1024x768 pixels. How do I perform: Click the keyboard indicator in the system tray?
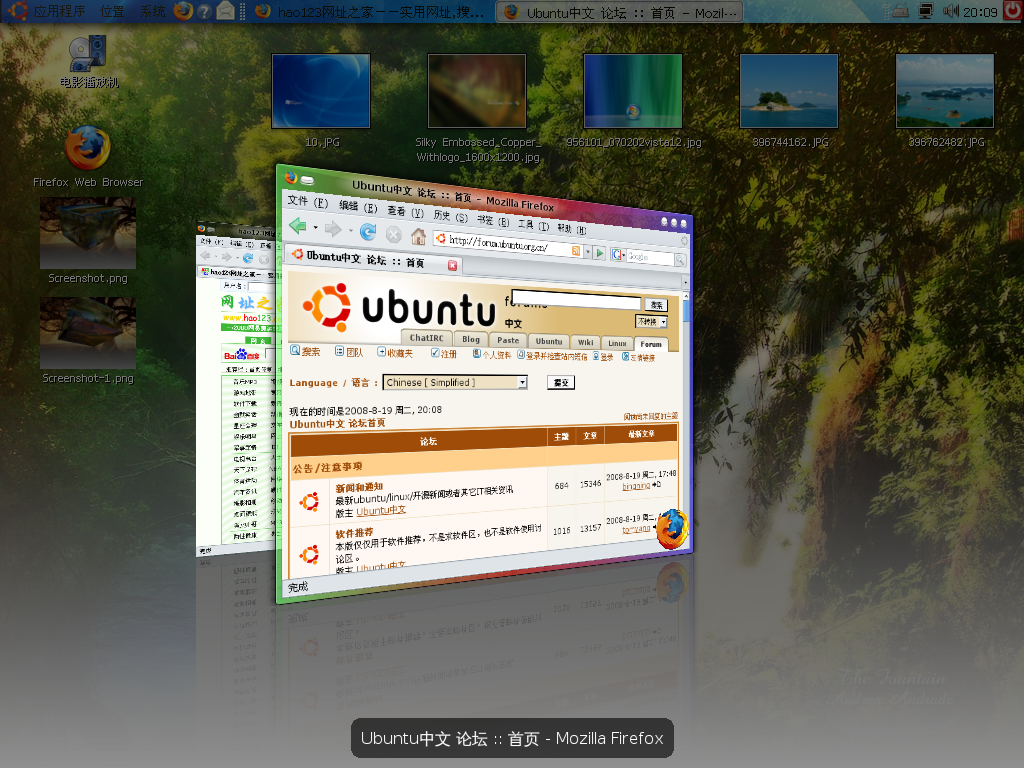tap(901, 11)
